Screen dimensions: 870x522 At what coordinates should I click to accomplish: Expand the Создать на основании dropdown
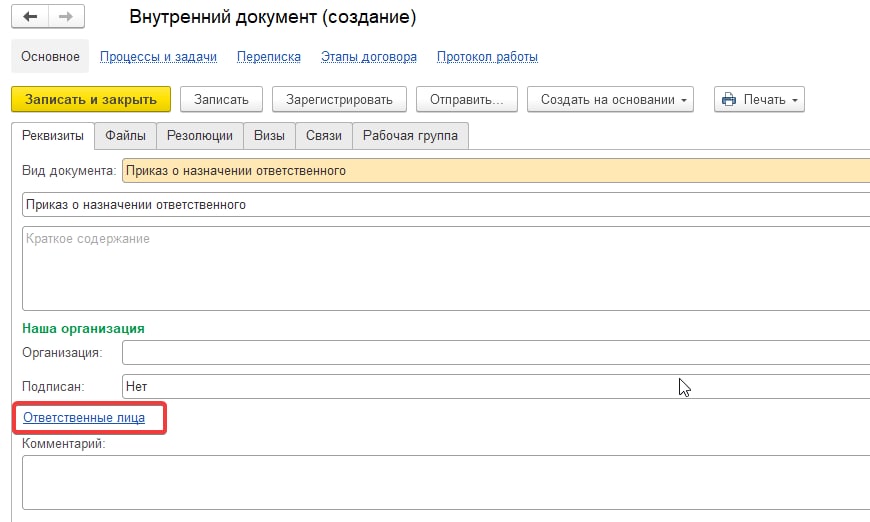click(685, 99)
